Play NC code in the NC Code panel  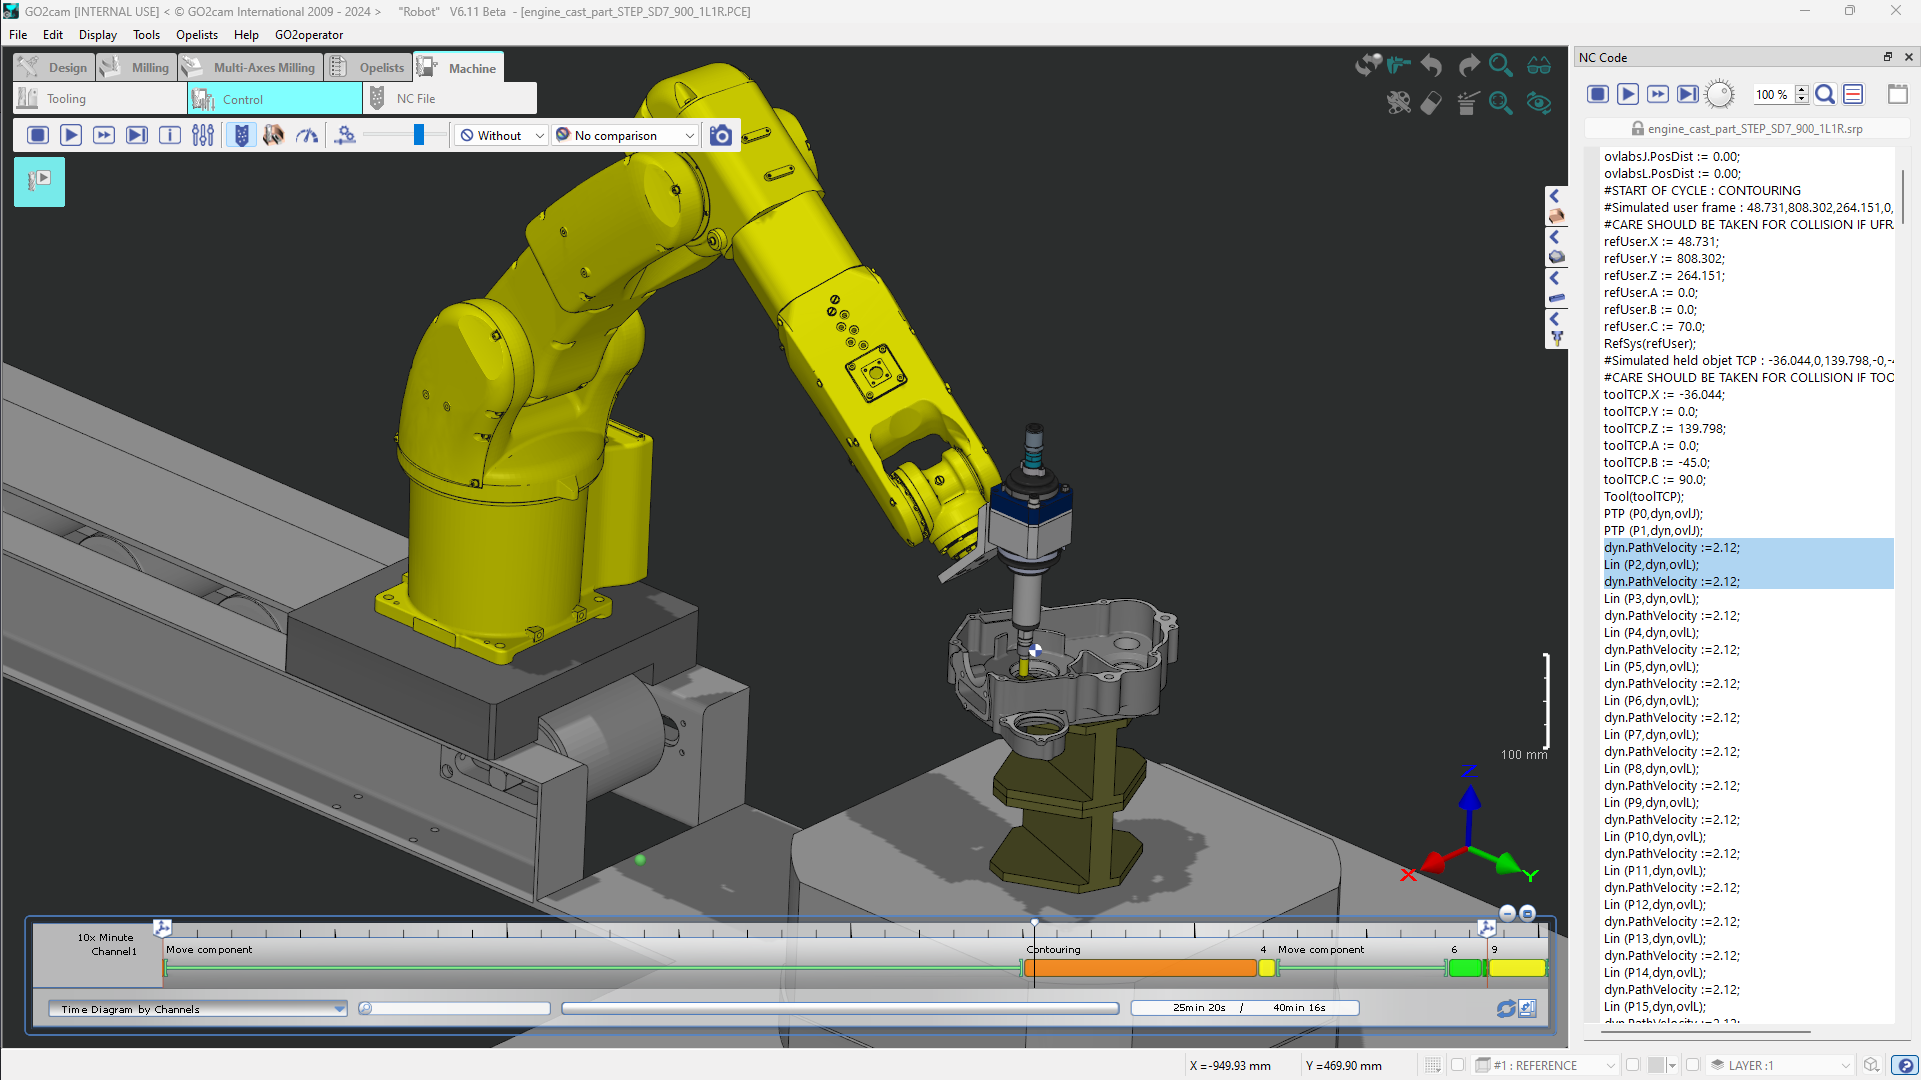pyautogui.click(x=1628, y=94)
